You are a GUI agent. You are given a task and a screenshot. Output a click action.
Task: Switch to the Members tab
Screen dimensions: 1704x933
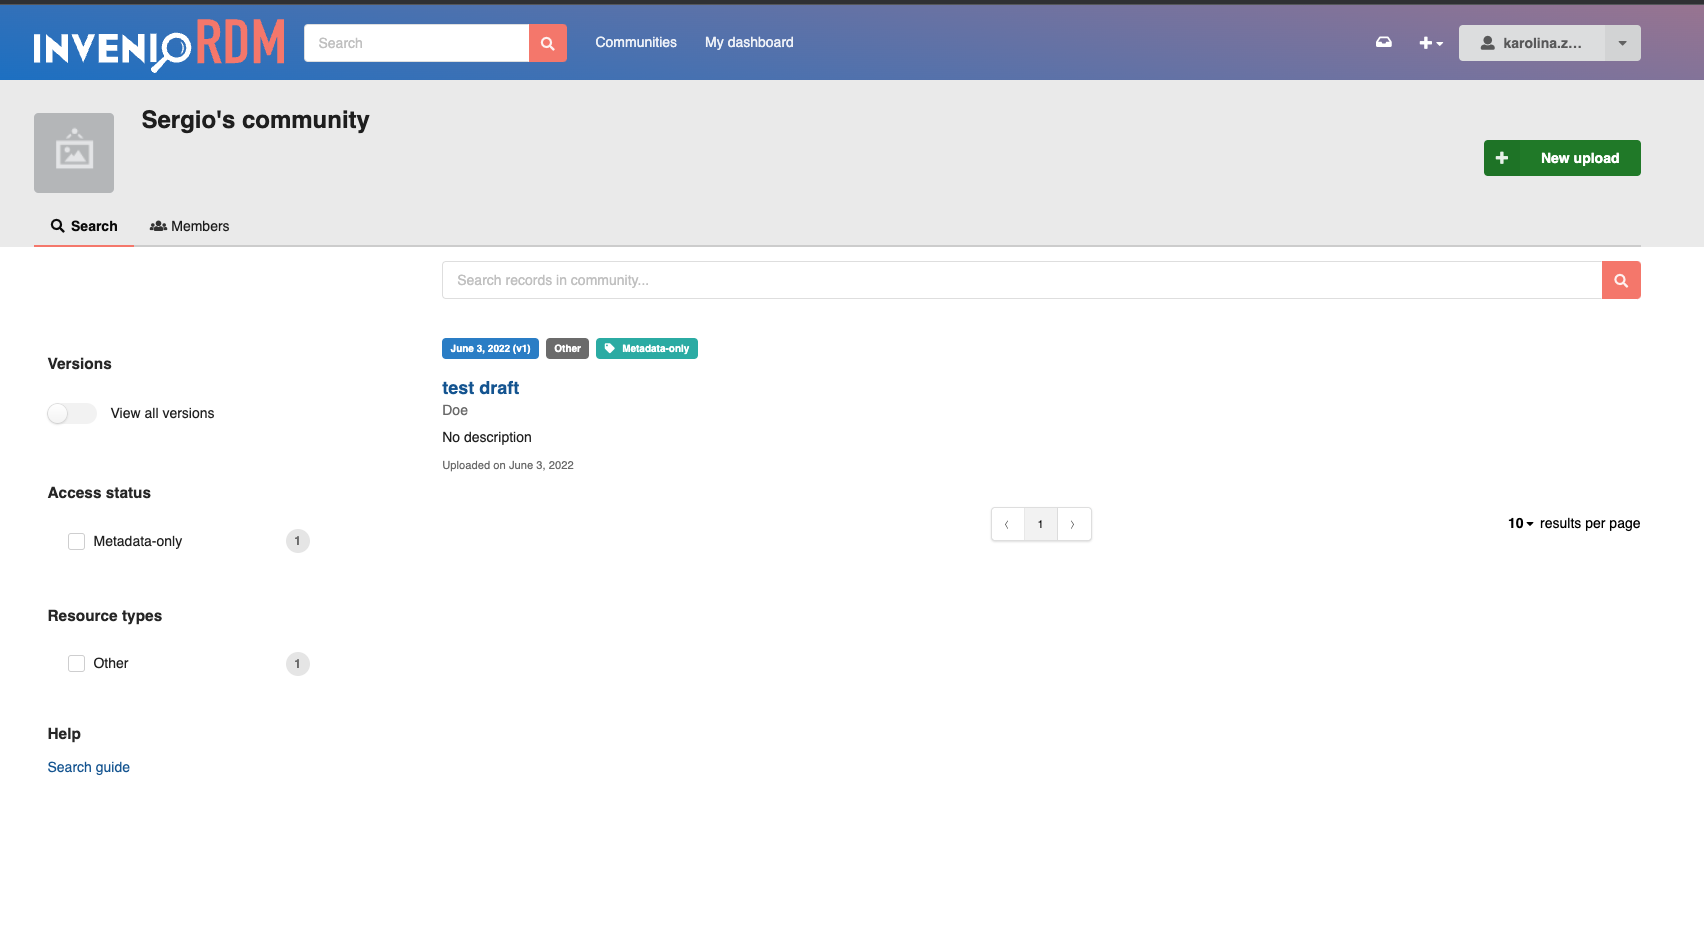[189, 226]
